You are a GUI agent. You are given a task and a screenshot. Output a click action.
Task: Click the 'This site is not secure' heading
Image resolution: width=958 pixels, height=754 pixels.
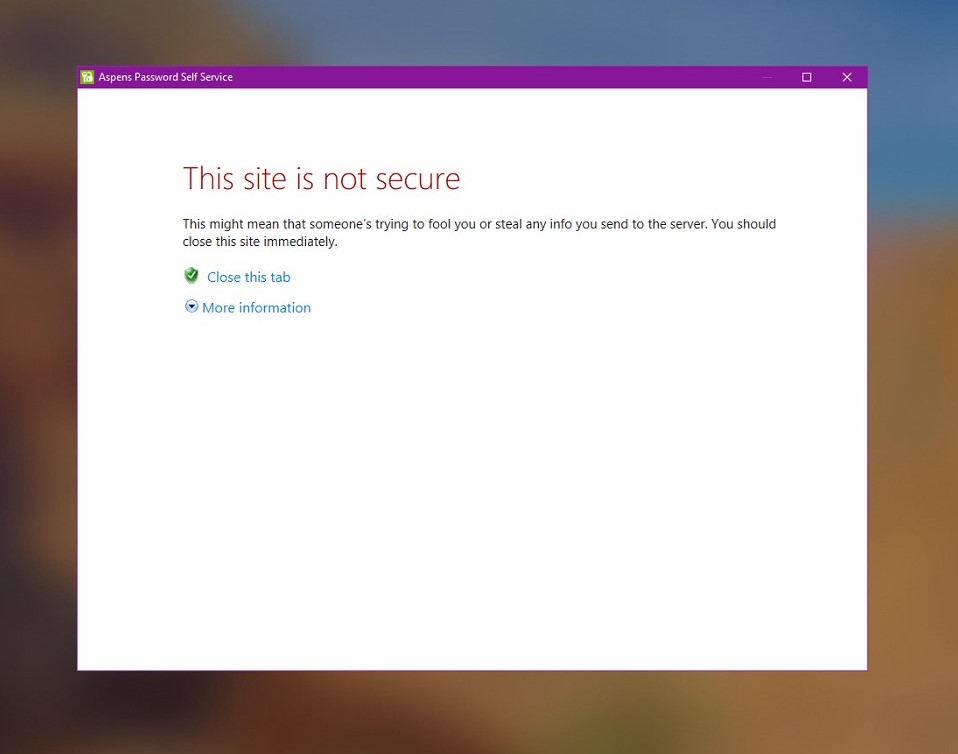pyautogui.click(x=321, y=179)
